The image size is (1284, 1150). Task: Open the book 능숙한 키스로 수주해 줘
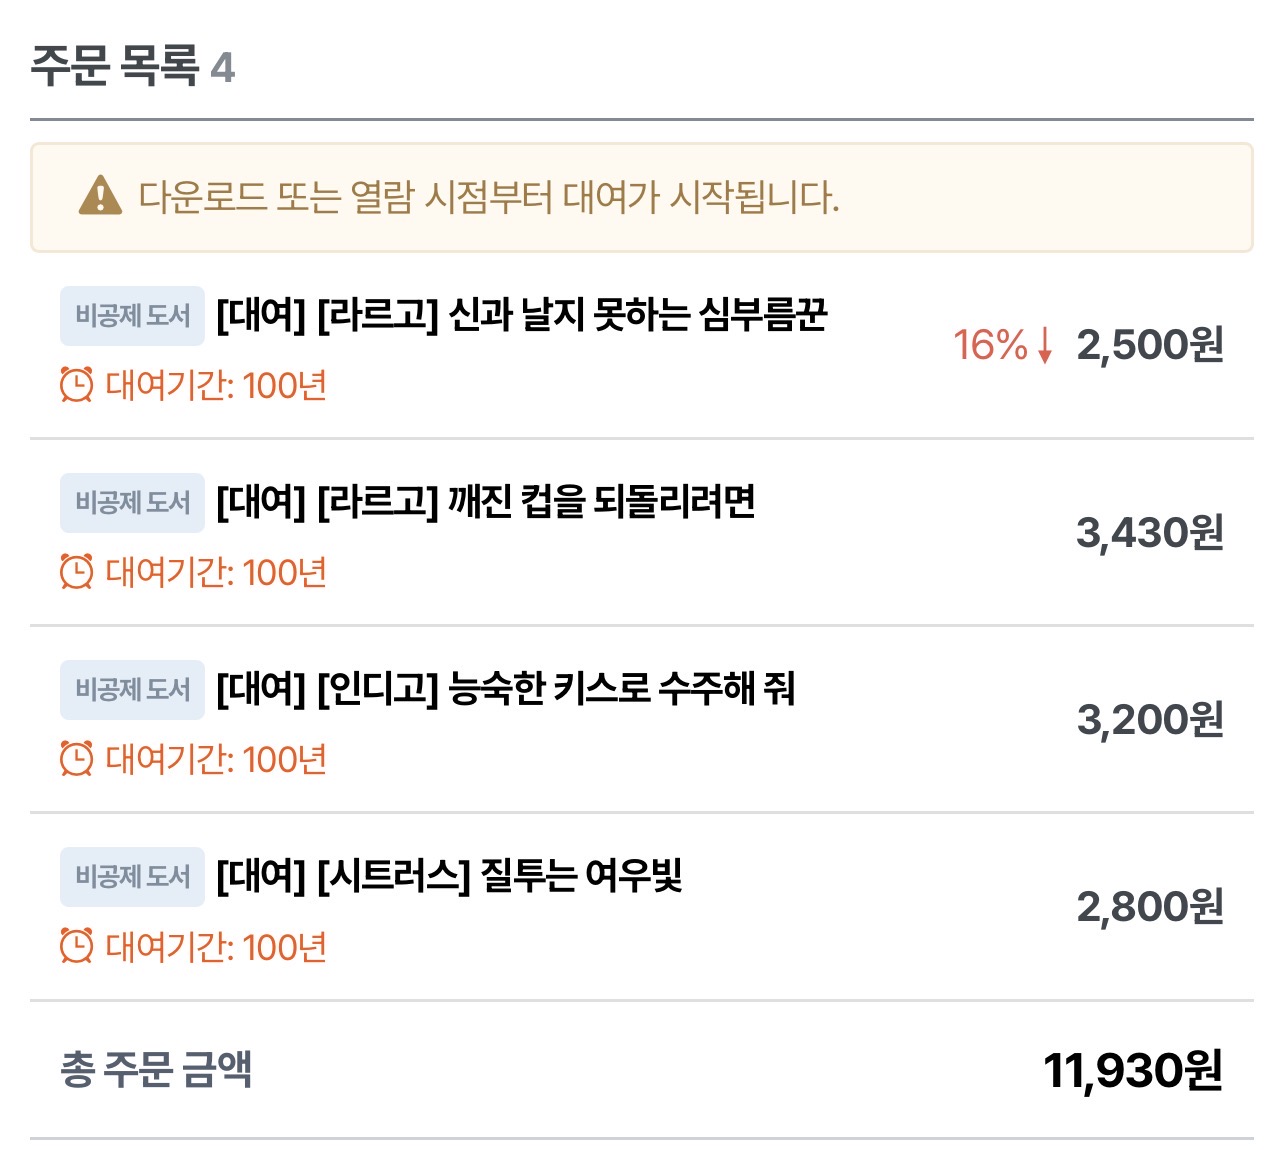(506, 690)
